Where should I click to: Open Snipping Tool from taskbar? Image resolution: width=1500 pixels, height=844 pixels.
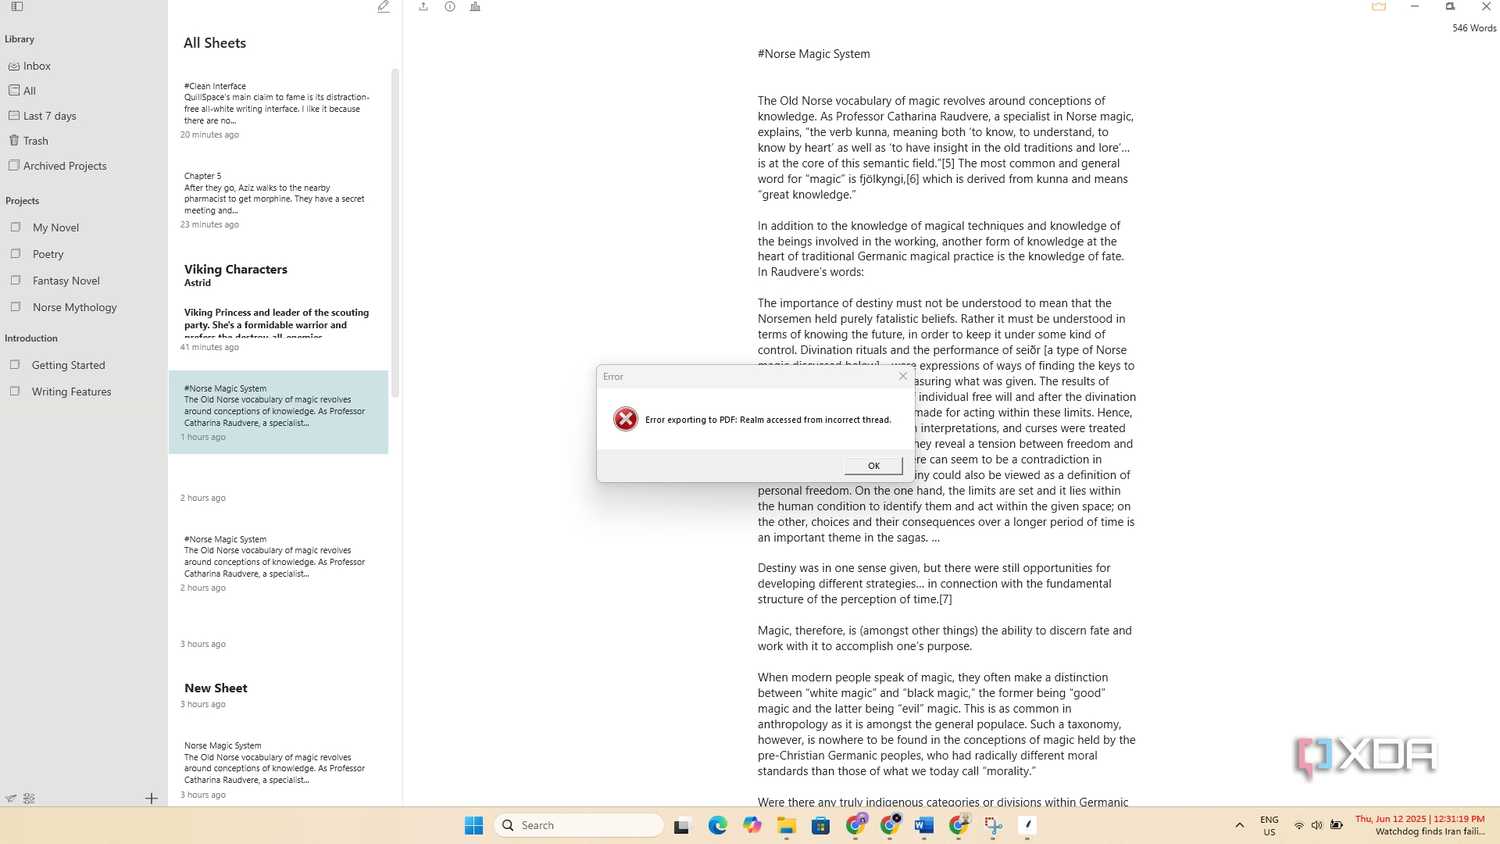pos(993,825)
